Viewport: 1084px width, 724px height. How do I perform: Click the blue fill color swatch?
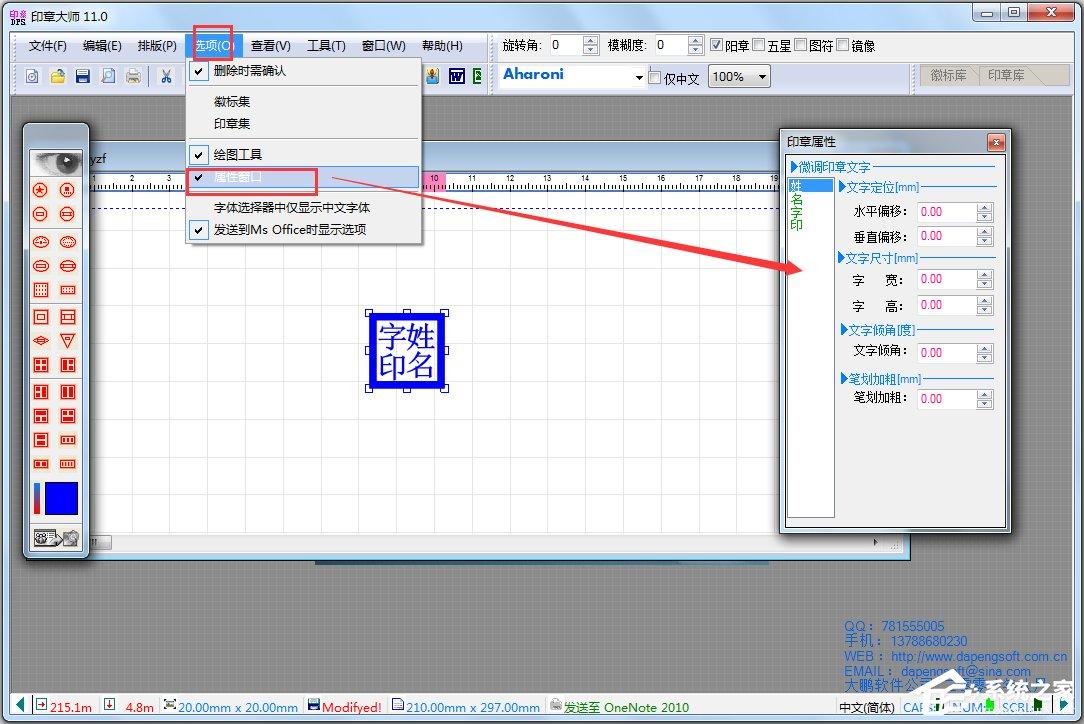pos(62,499)
